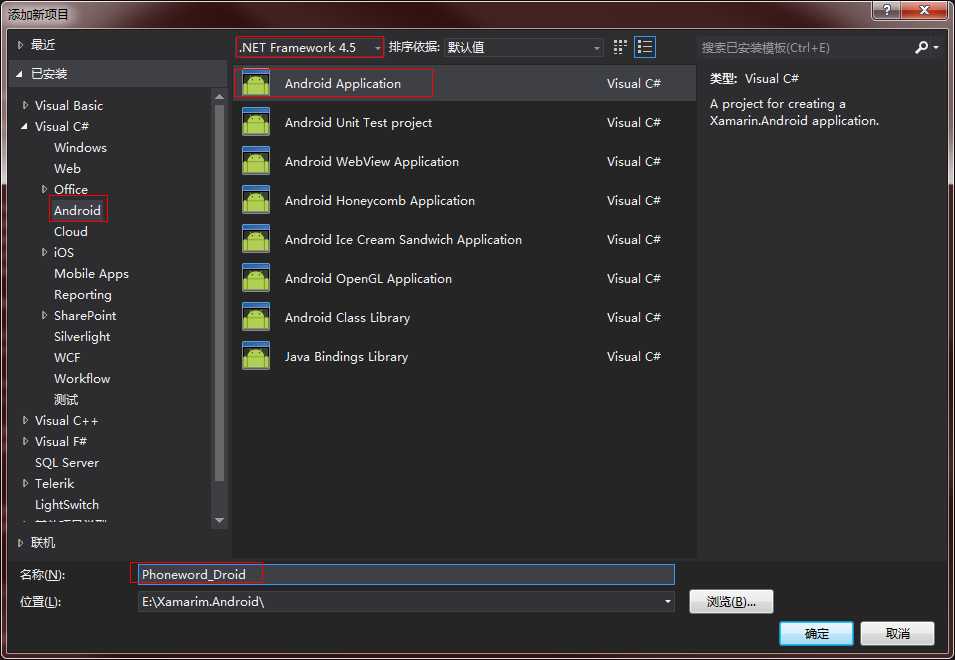Screen dimensions: 955x660
Task: Select the Mobile Apps category
Action: 91,274
